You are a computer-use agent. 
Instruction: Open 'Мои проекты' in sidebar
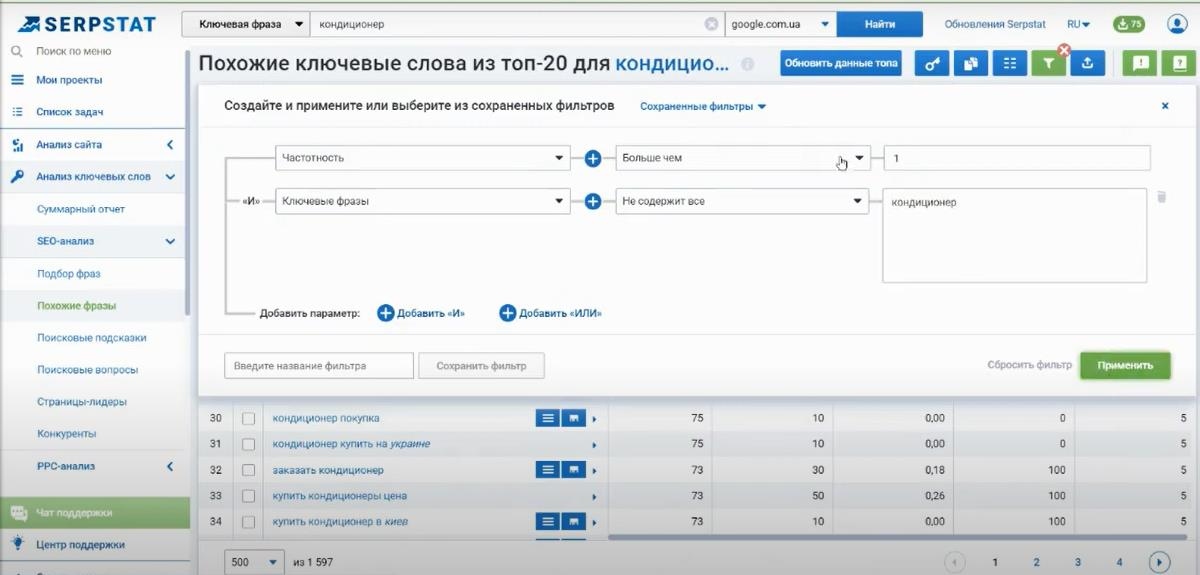click(x=69, y=80)
